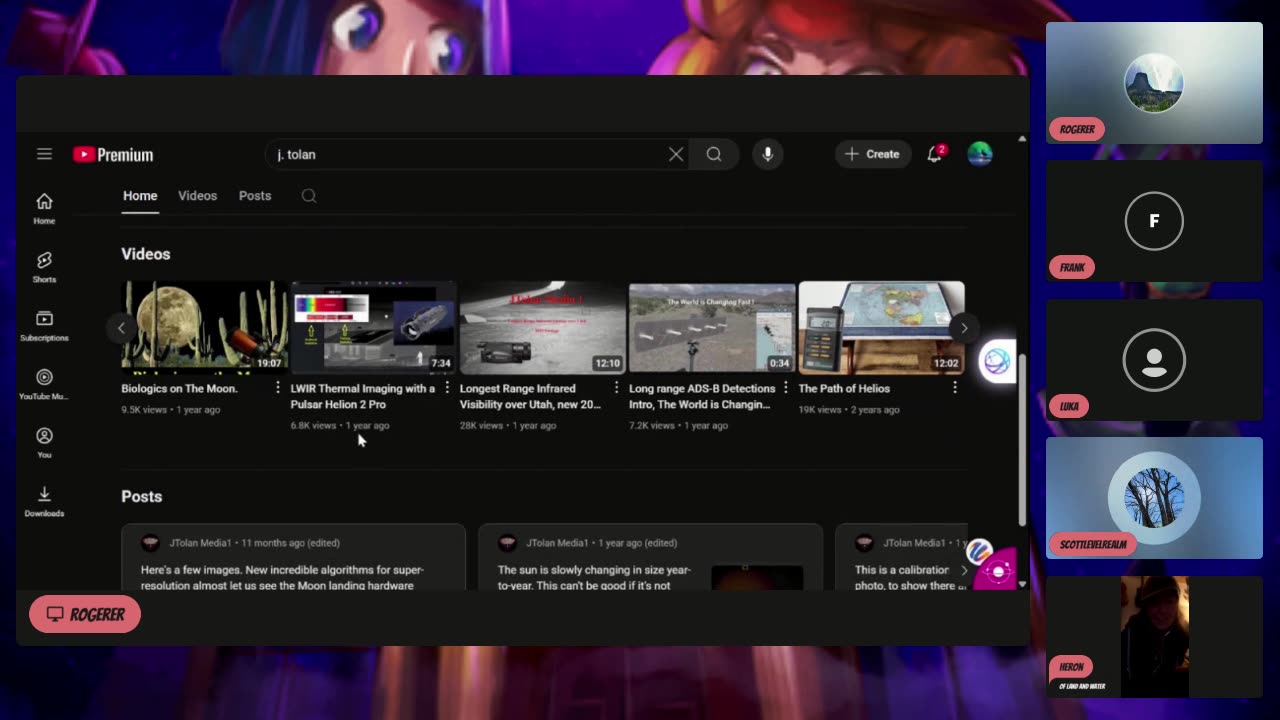Image resolution: width=1280 pixels, height=720 pixels.
Task: Open options for The Path of Helios
Action: pos(955,388)
